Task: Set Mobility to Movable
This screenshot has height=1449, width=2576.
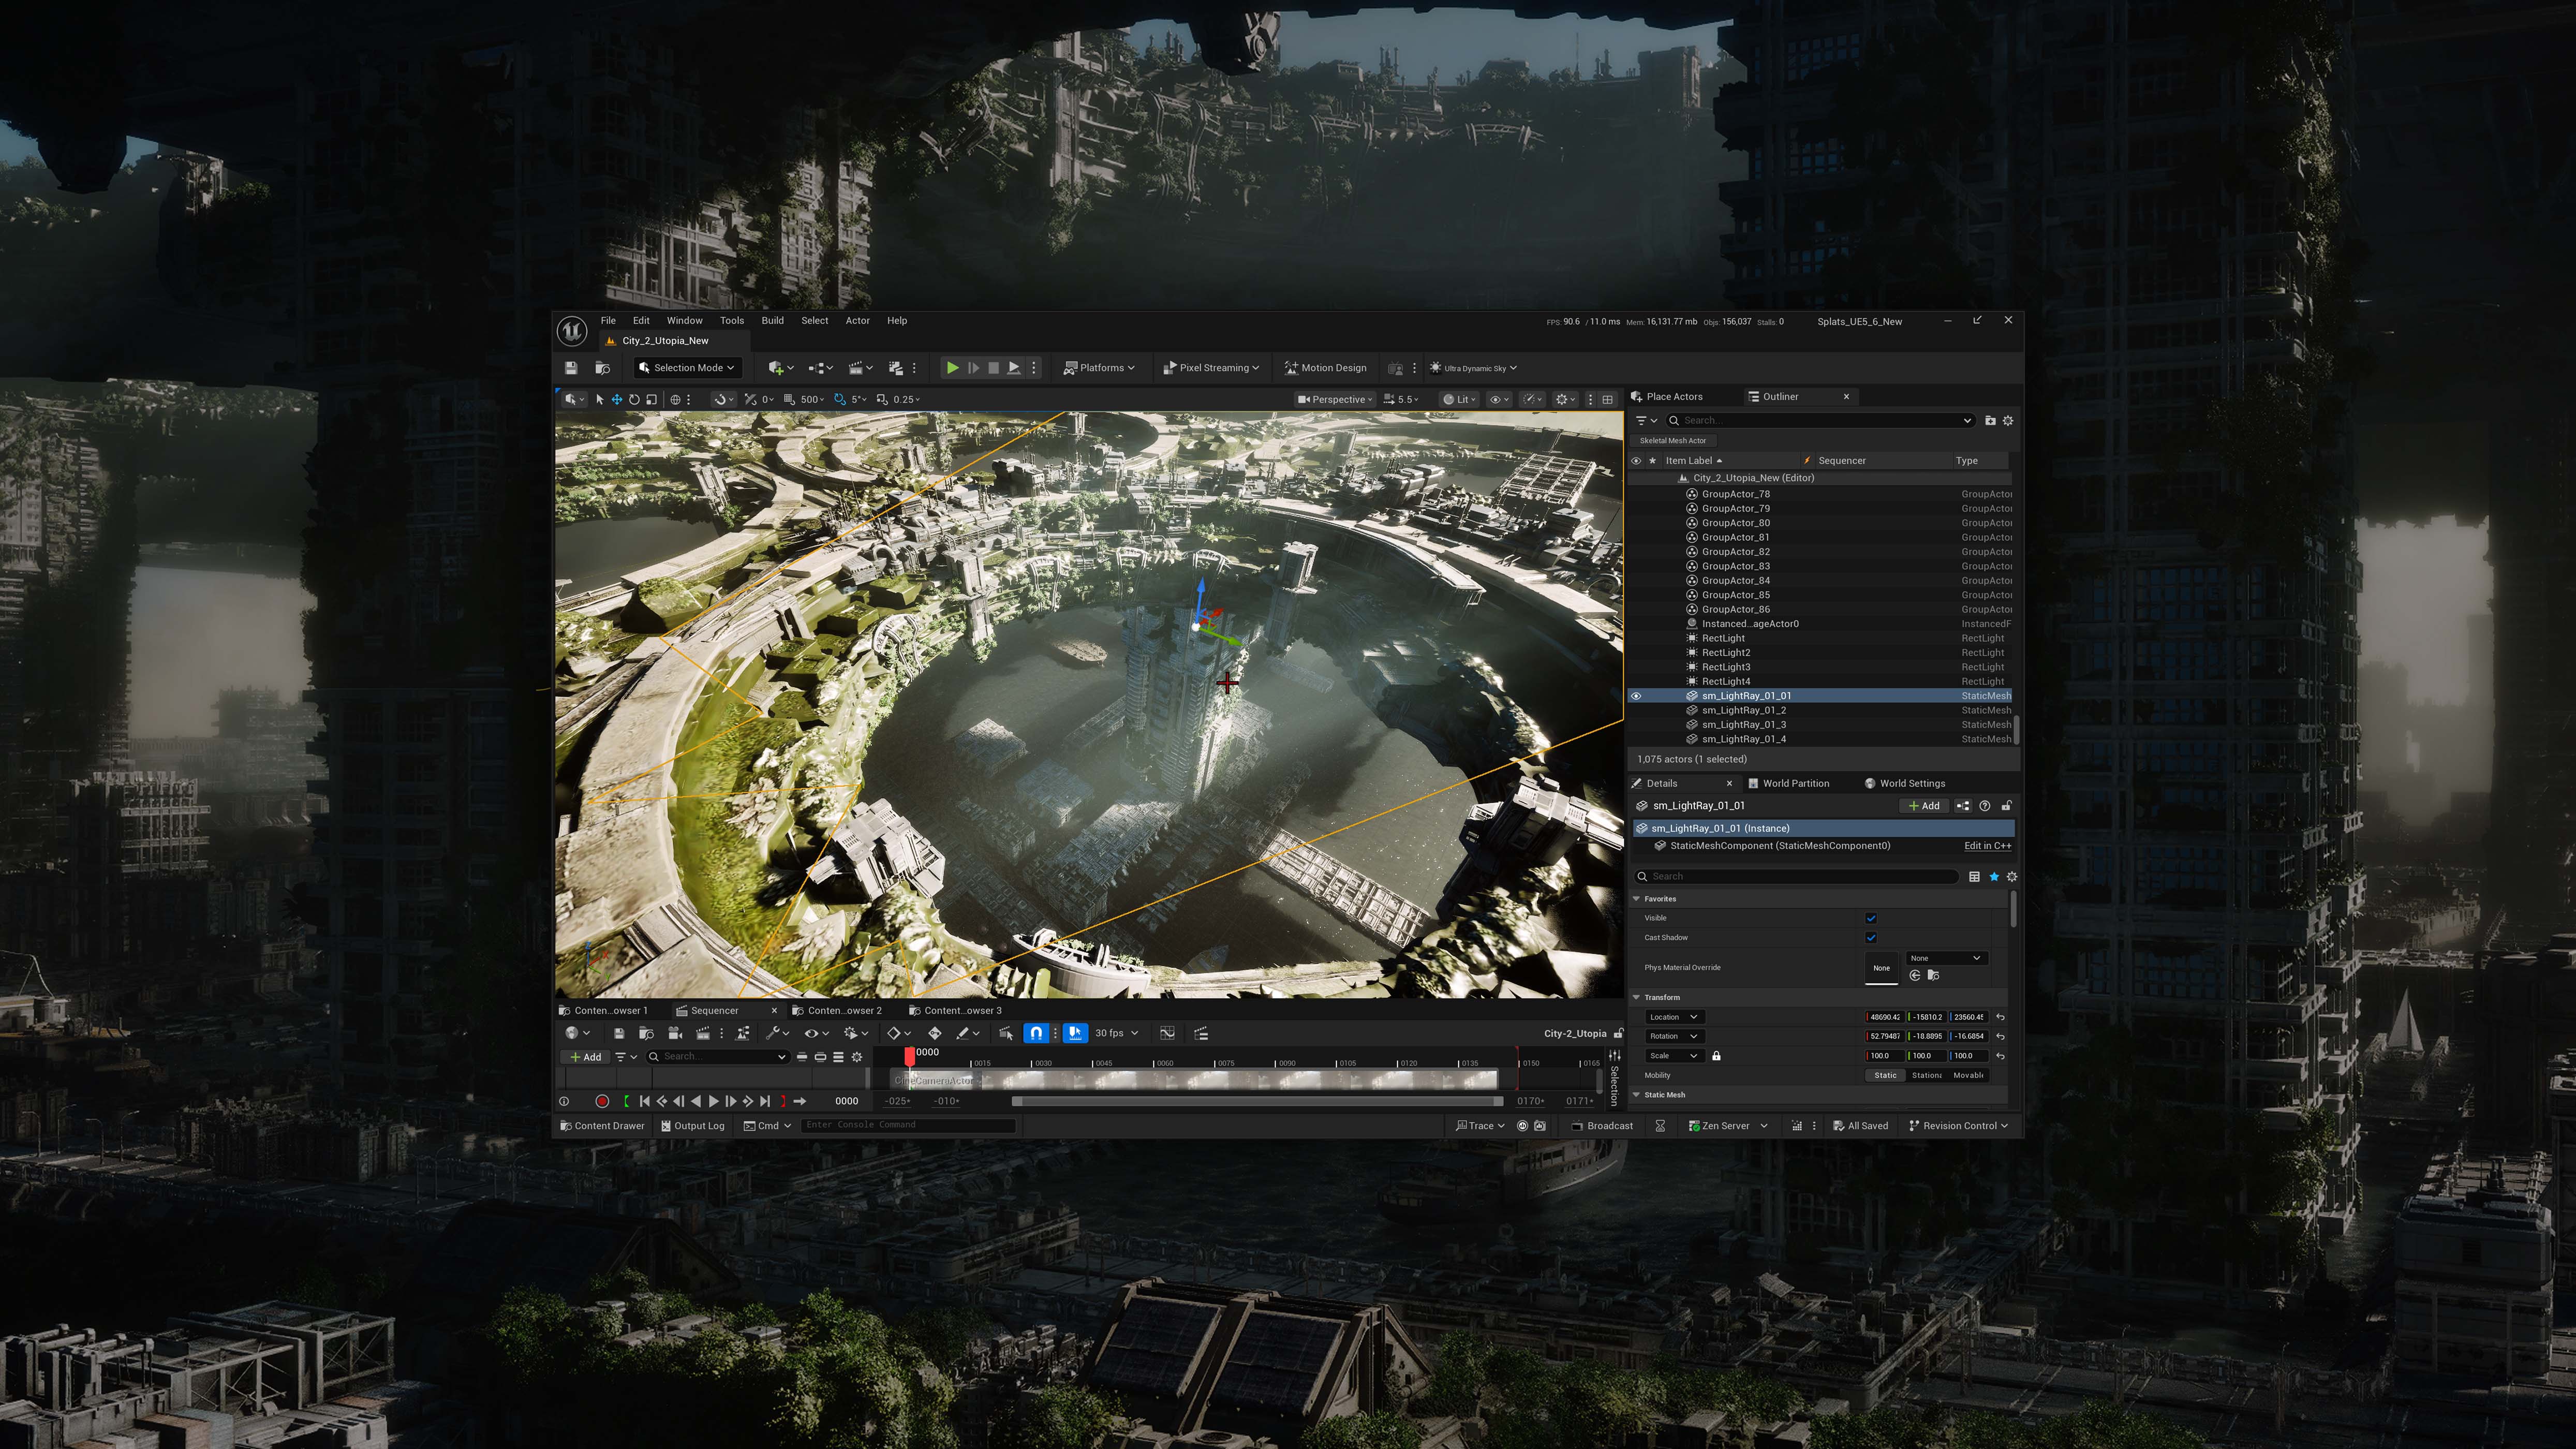Action: coord(1968,1075)
